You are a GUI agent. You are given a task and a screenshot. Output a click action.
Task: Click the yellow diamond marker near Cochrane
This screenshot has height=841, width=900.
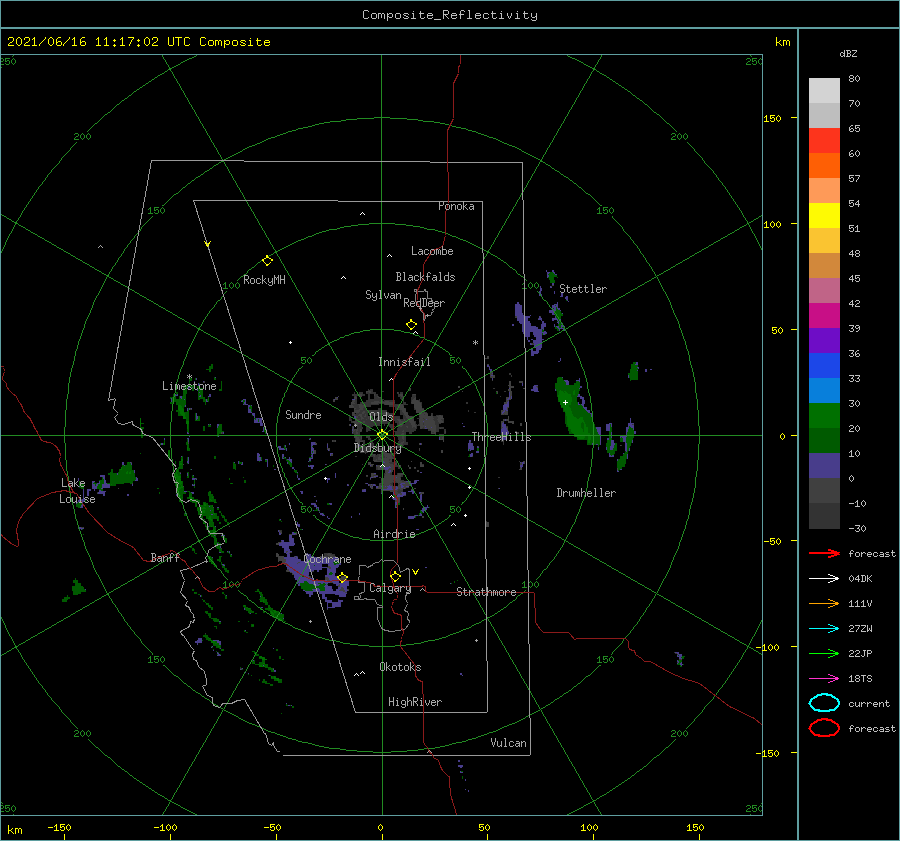[x=342, y=578]
